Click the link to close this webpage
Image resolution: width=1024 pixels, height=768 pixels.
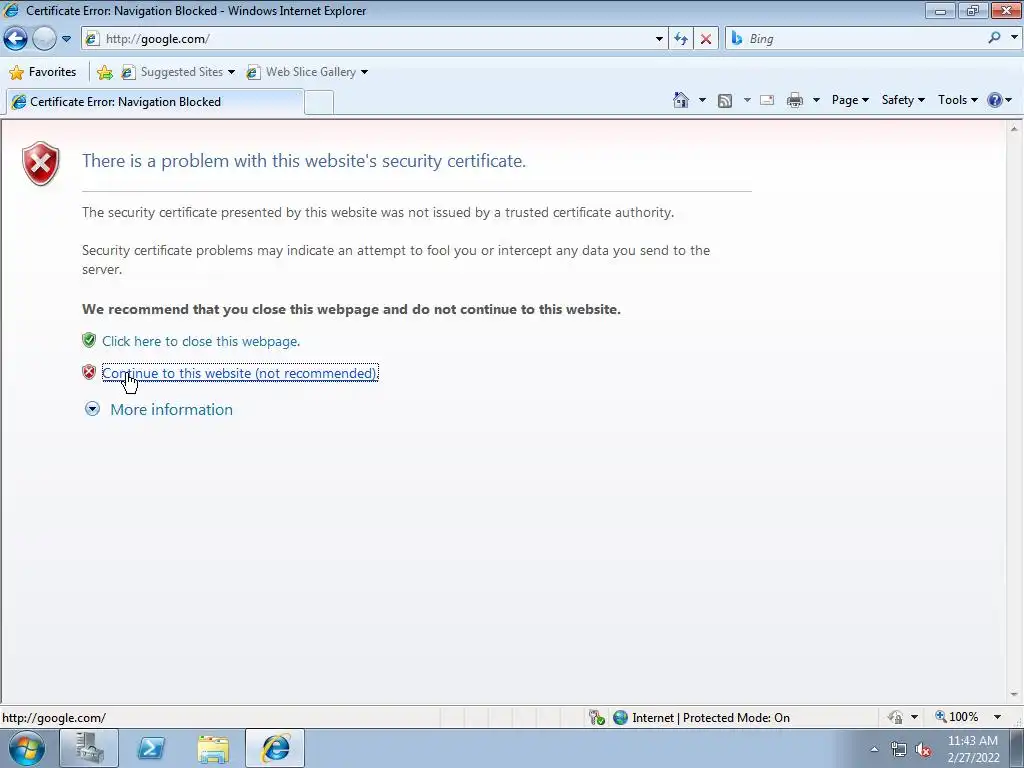(x=201, y=341)
